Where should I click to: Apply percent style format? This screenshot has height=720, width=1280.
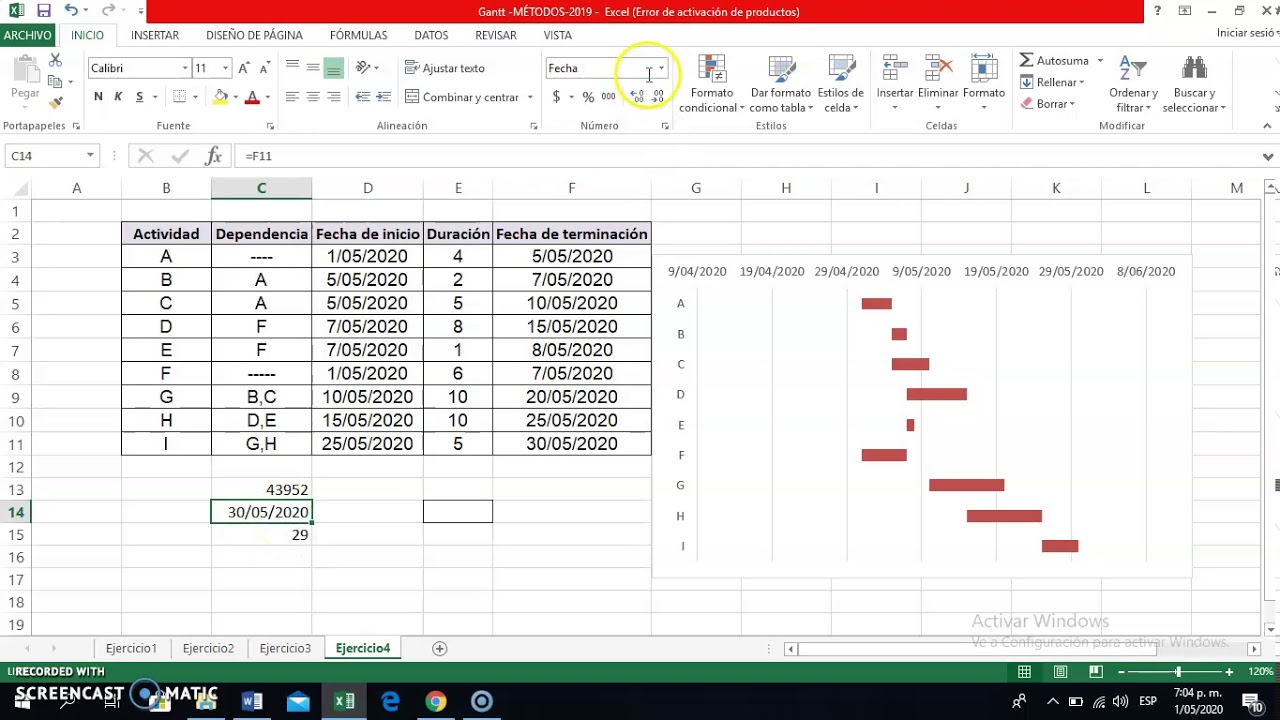588,97
